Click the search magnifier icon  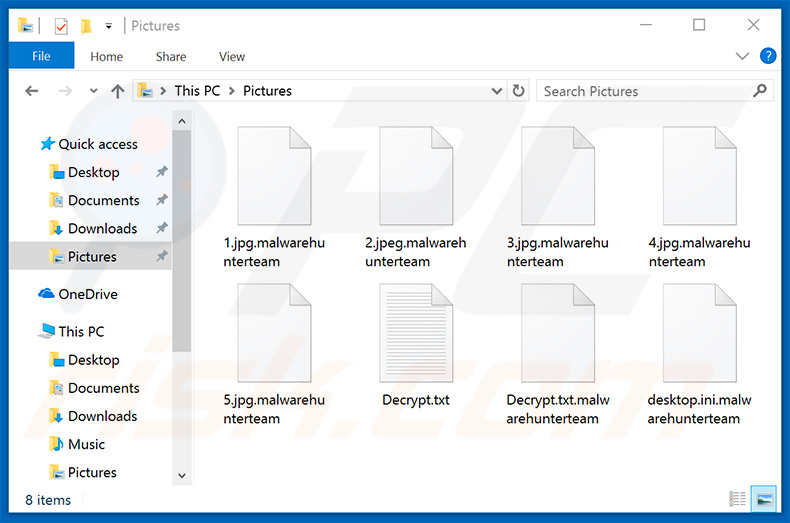pos(760,91)
